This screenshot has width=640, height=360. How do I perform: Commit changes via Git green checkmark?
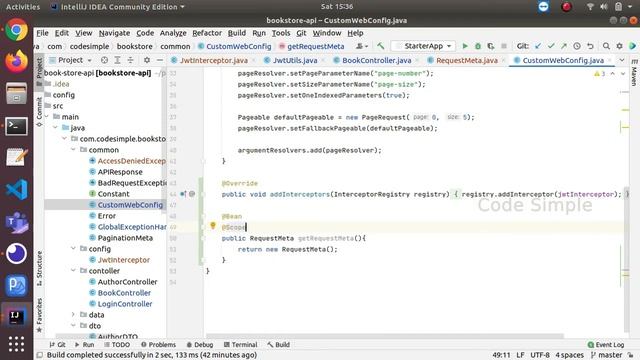tap(551, 46)
